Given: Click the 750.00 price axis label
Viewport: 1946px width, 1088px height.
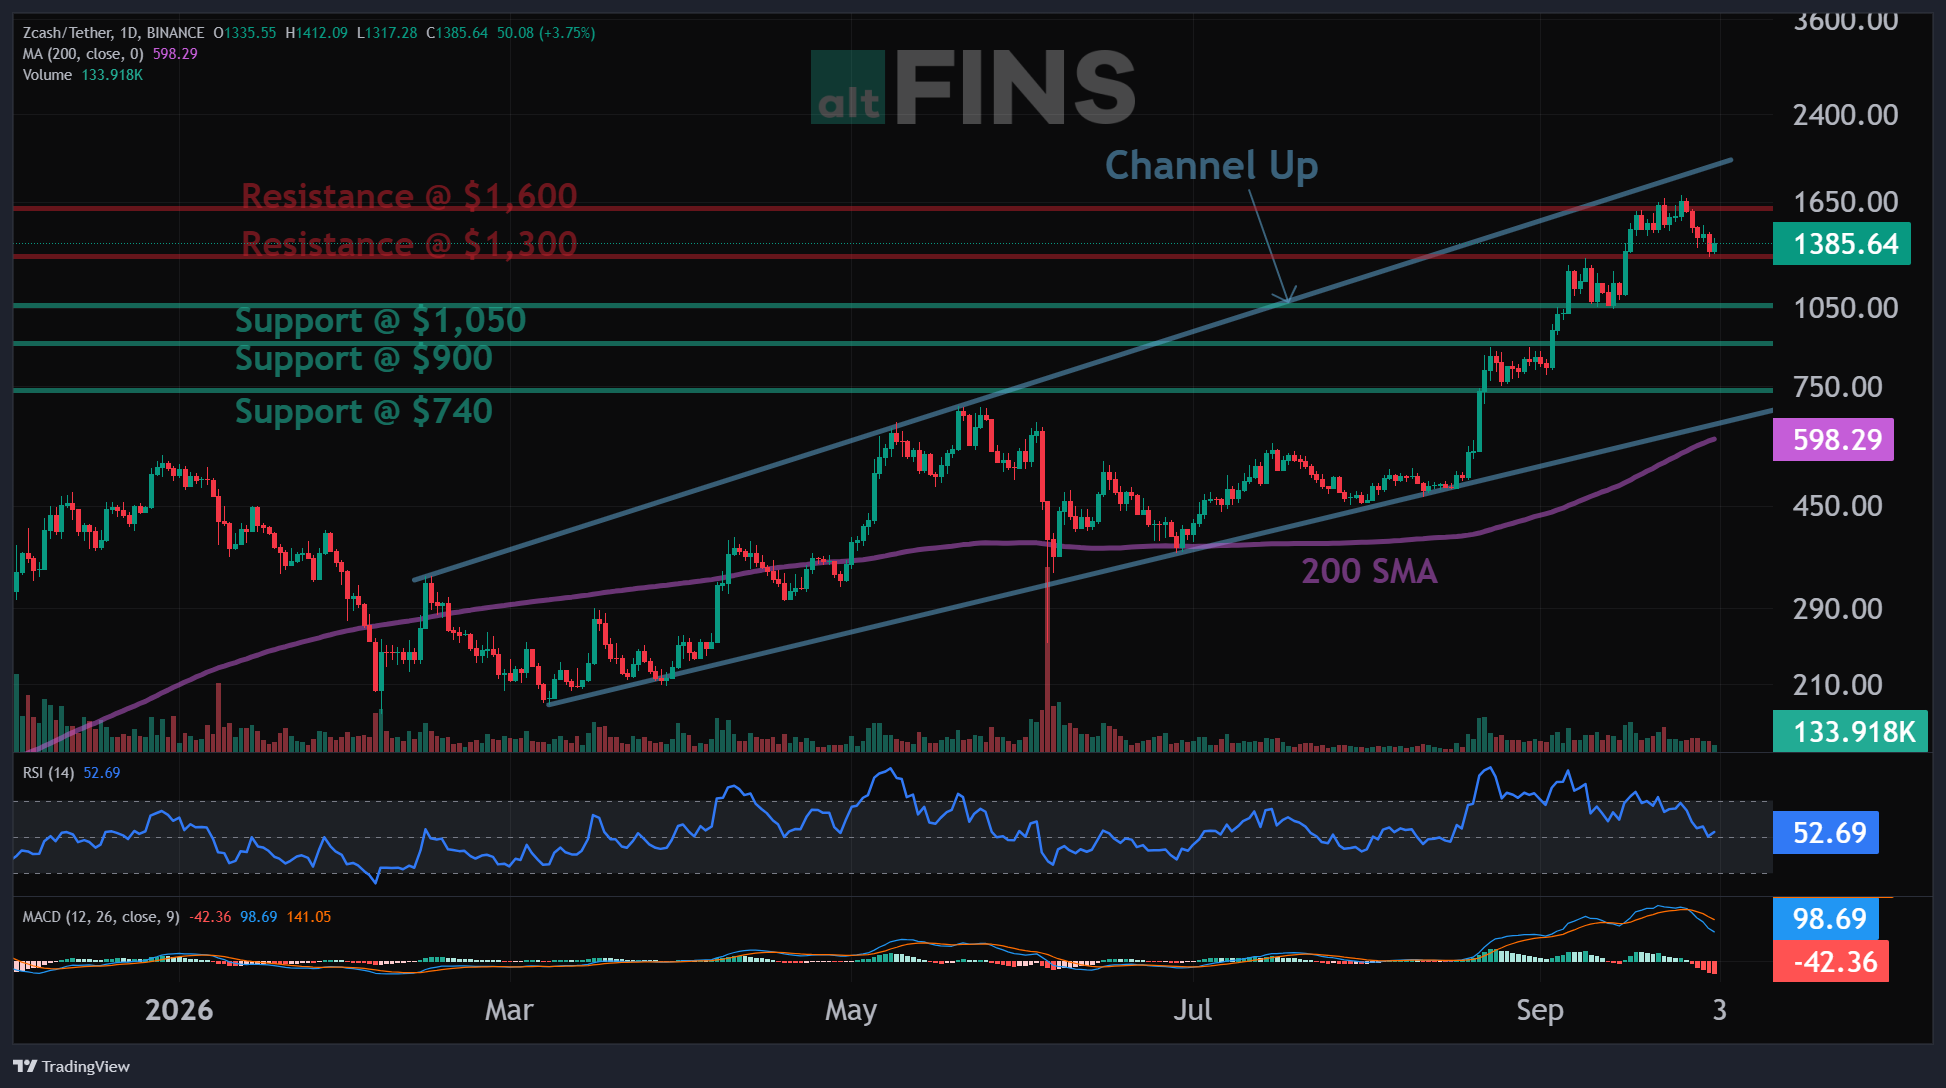Looking at the screenshot, I should (1838, 387).
